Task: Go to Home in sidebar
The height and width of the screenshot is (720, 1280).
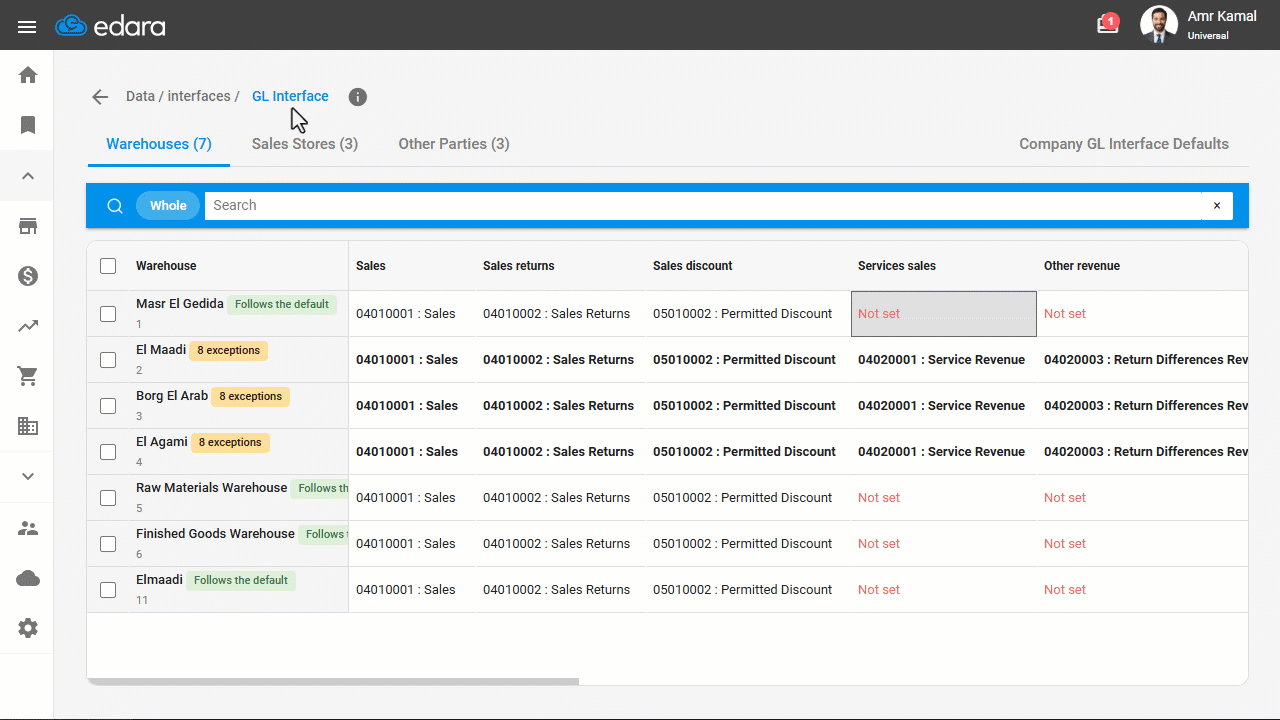Action: coord(28,75)
